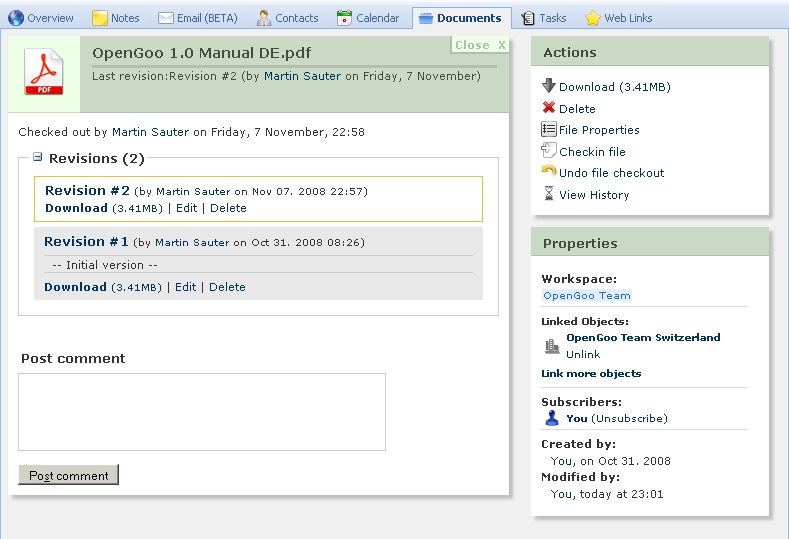Go to the Web Links tab
Viewport: 789px width, 539px height.
pos(618,18)
